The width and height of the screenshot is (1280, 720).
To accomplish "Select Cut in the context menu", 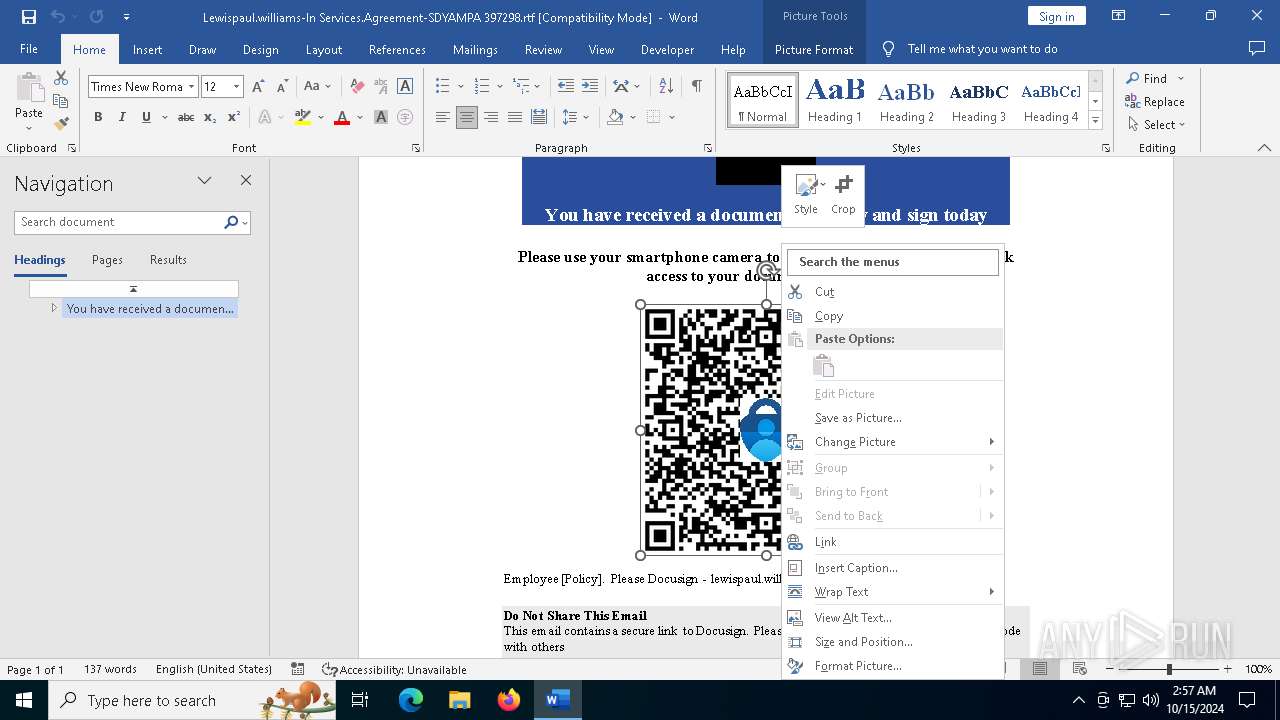I will [894, 292].
